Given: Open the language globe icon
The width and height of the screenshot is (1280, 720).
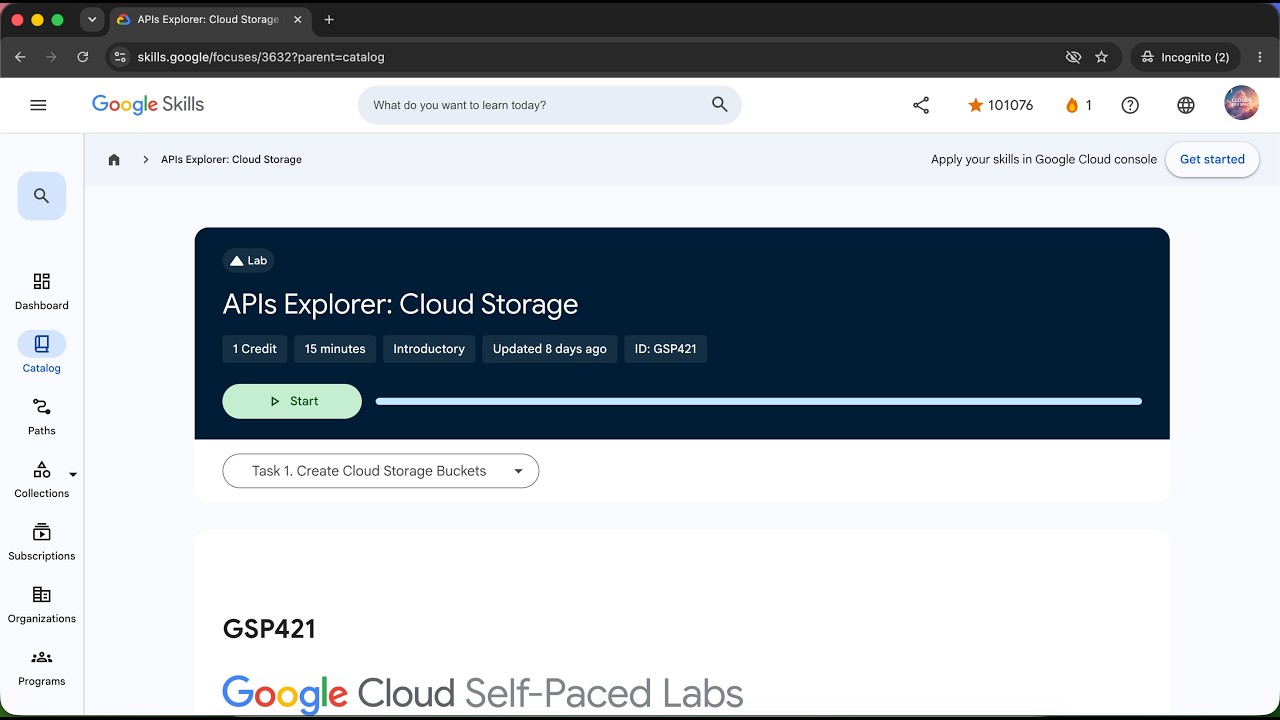Looking at the screenshot, I should (x=1186, y=105).
